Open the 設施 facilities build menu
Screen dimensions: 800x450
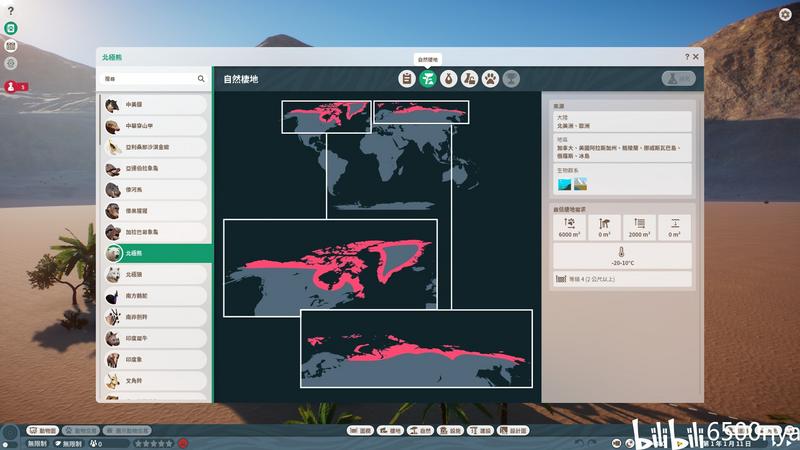[x=451, y=431]
